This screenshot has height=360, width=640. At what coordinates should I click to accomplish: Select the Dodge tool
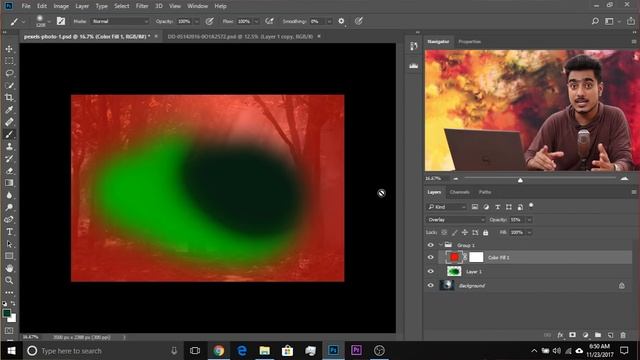[x=9, y=207]
